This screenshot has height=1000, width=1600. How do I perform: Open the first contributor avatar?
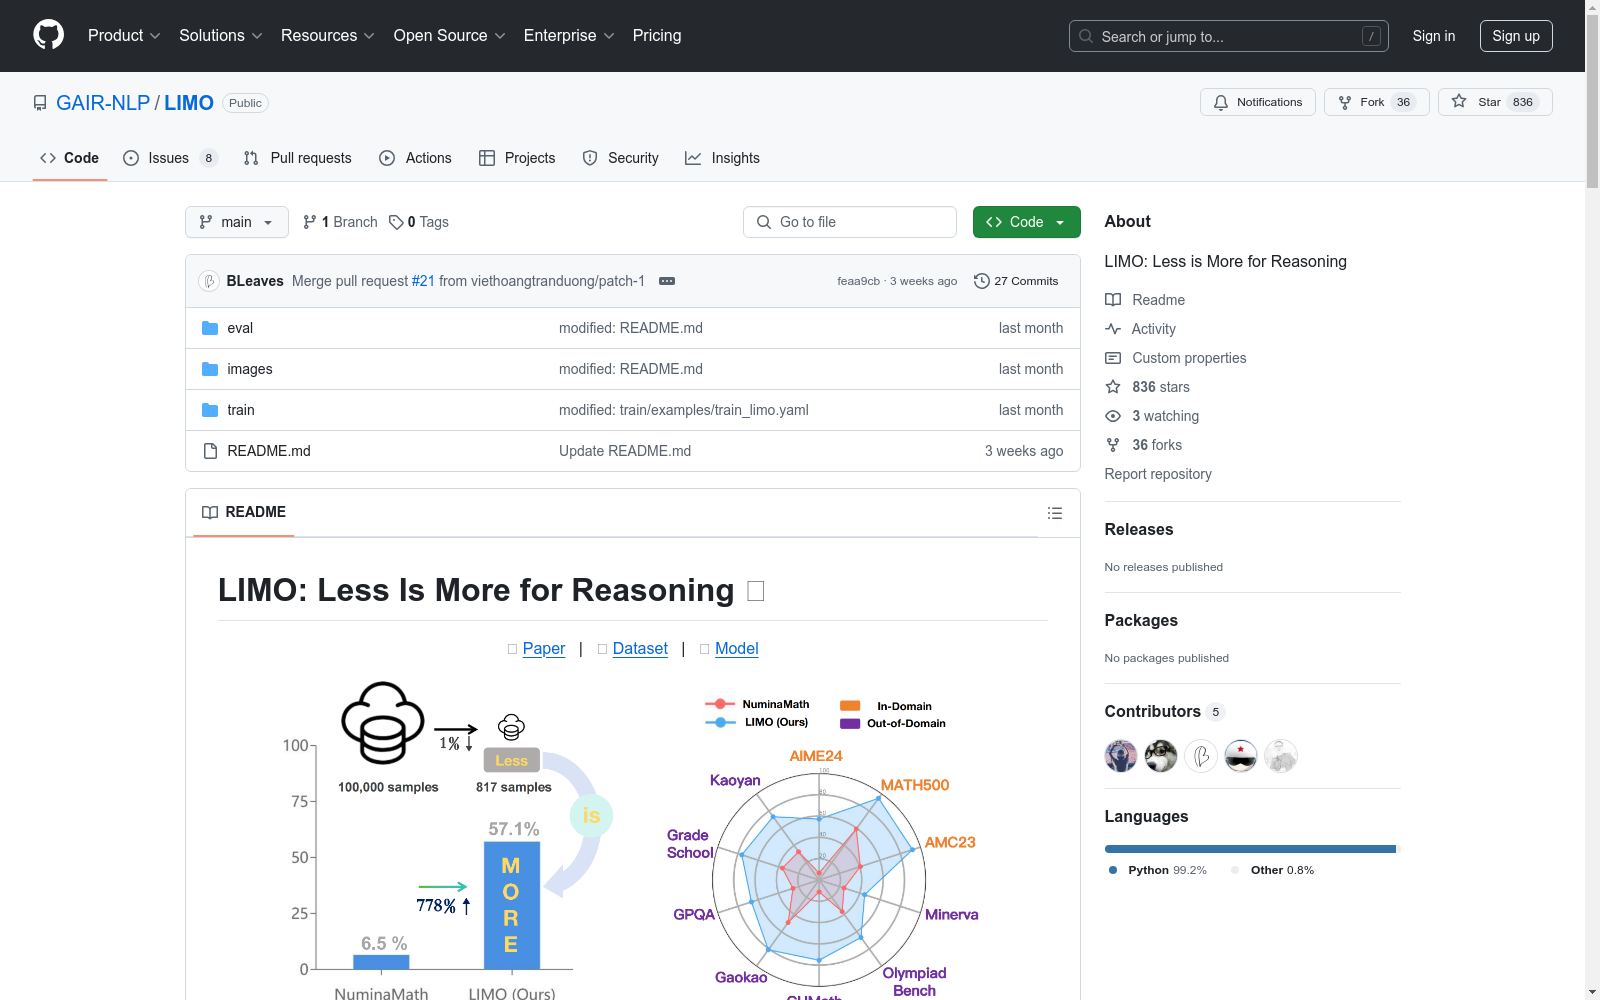pos(1121,756)
